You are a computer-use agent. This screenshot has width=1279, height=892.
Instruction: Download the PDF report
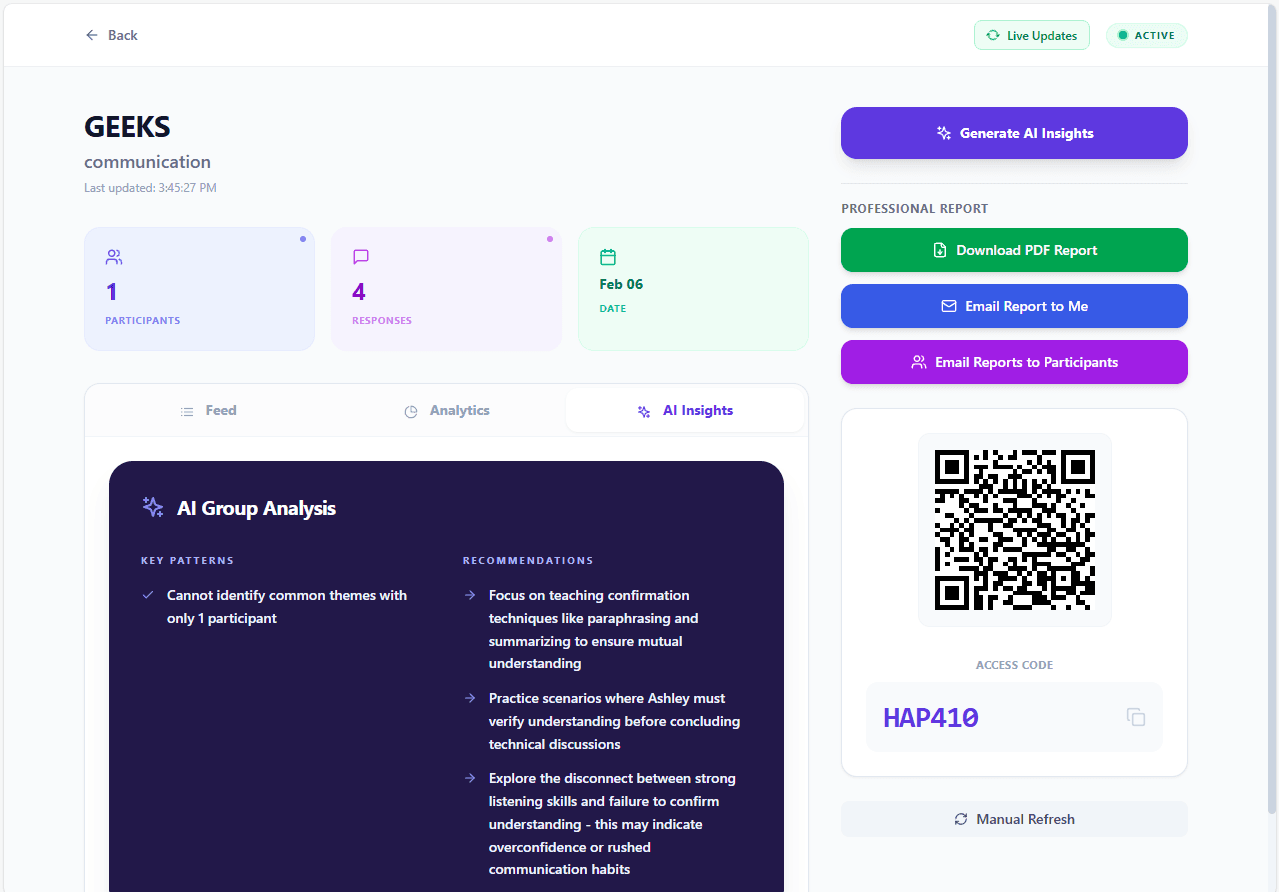(1013, 249)
